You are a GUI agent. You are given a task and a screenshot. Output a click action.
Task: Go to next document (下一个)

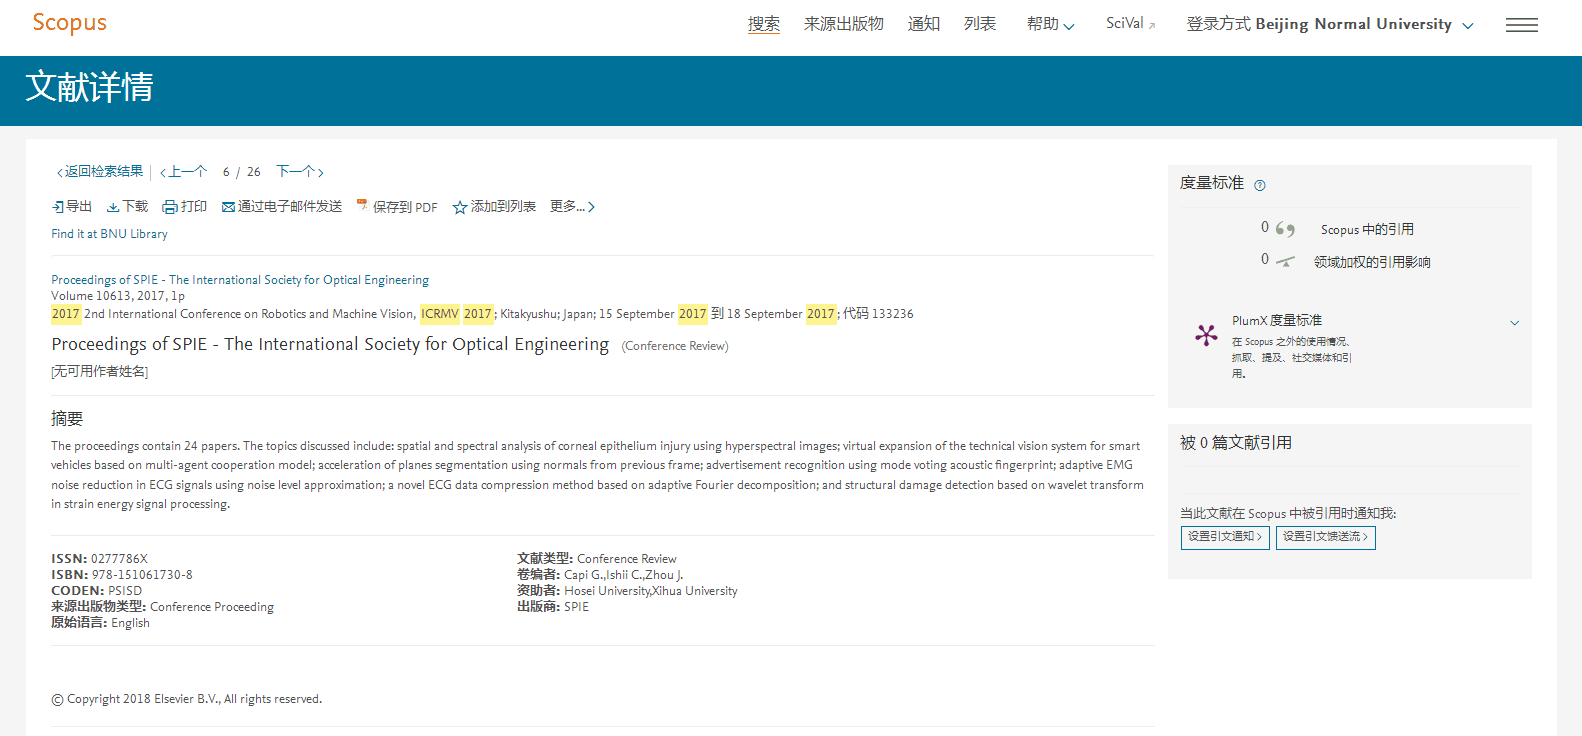[300, 172]
